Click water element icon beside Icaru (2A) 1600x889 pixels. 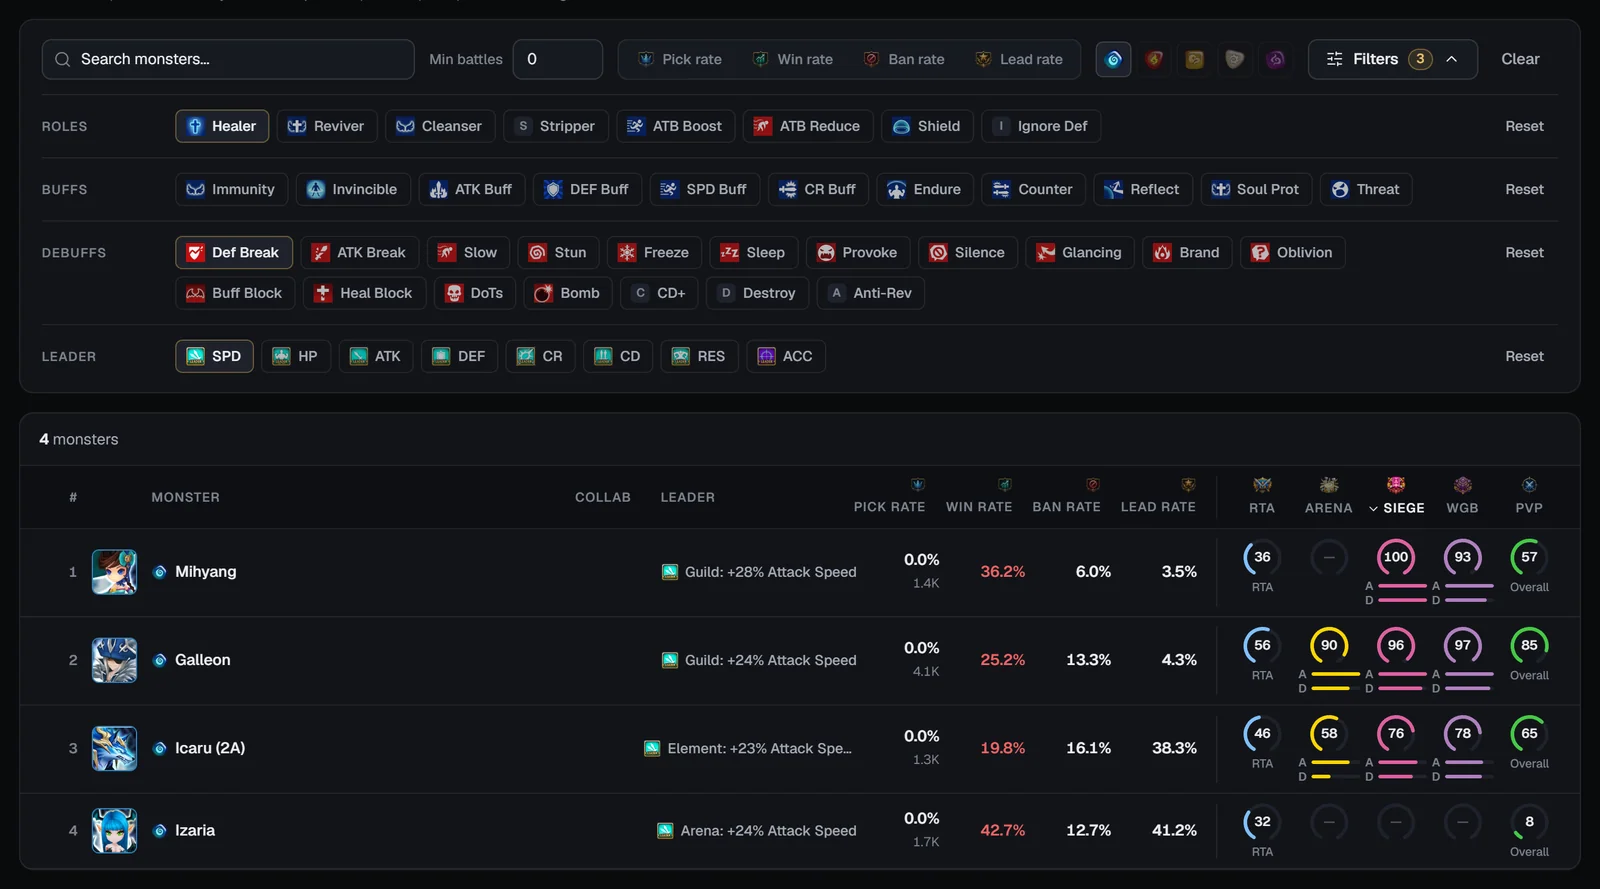coord(159,748)
